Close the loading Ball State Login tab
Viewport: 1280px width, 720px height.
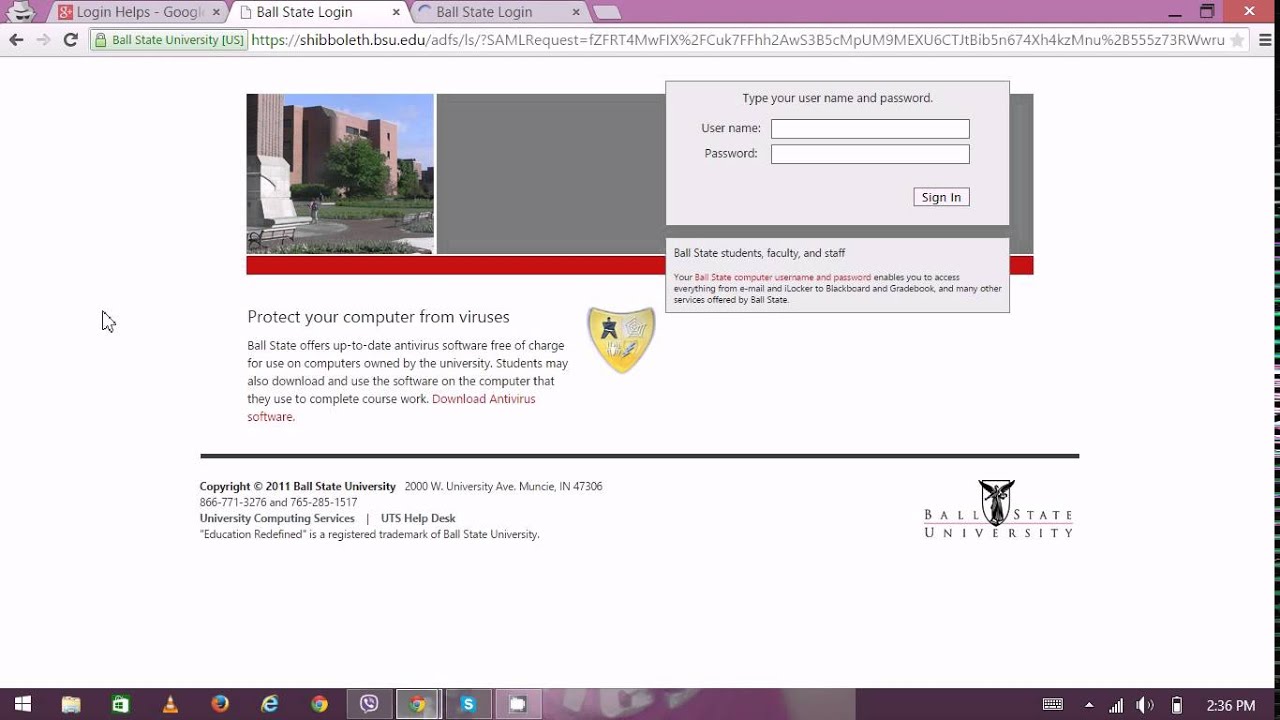[x=575, y=12]
